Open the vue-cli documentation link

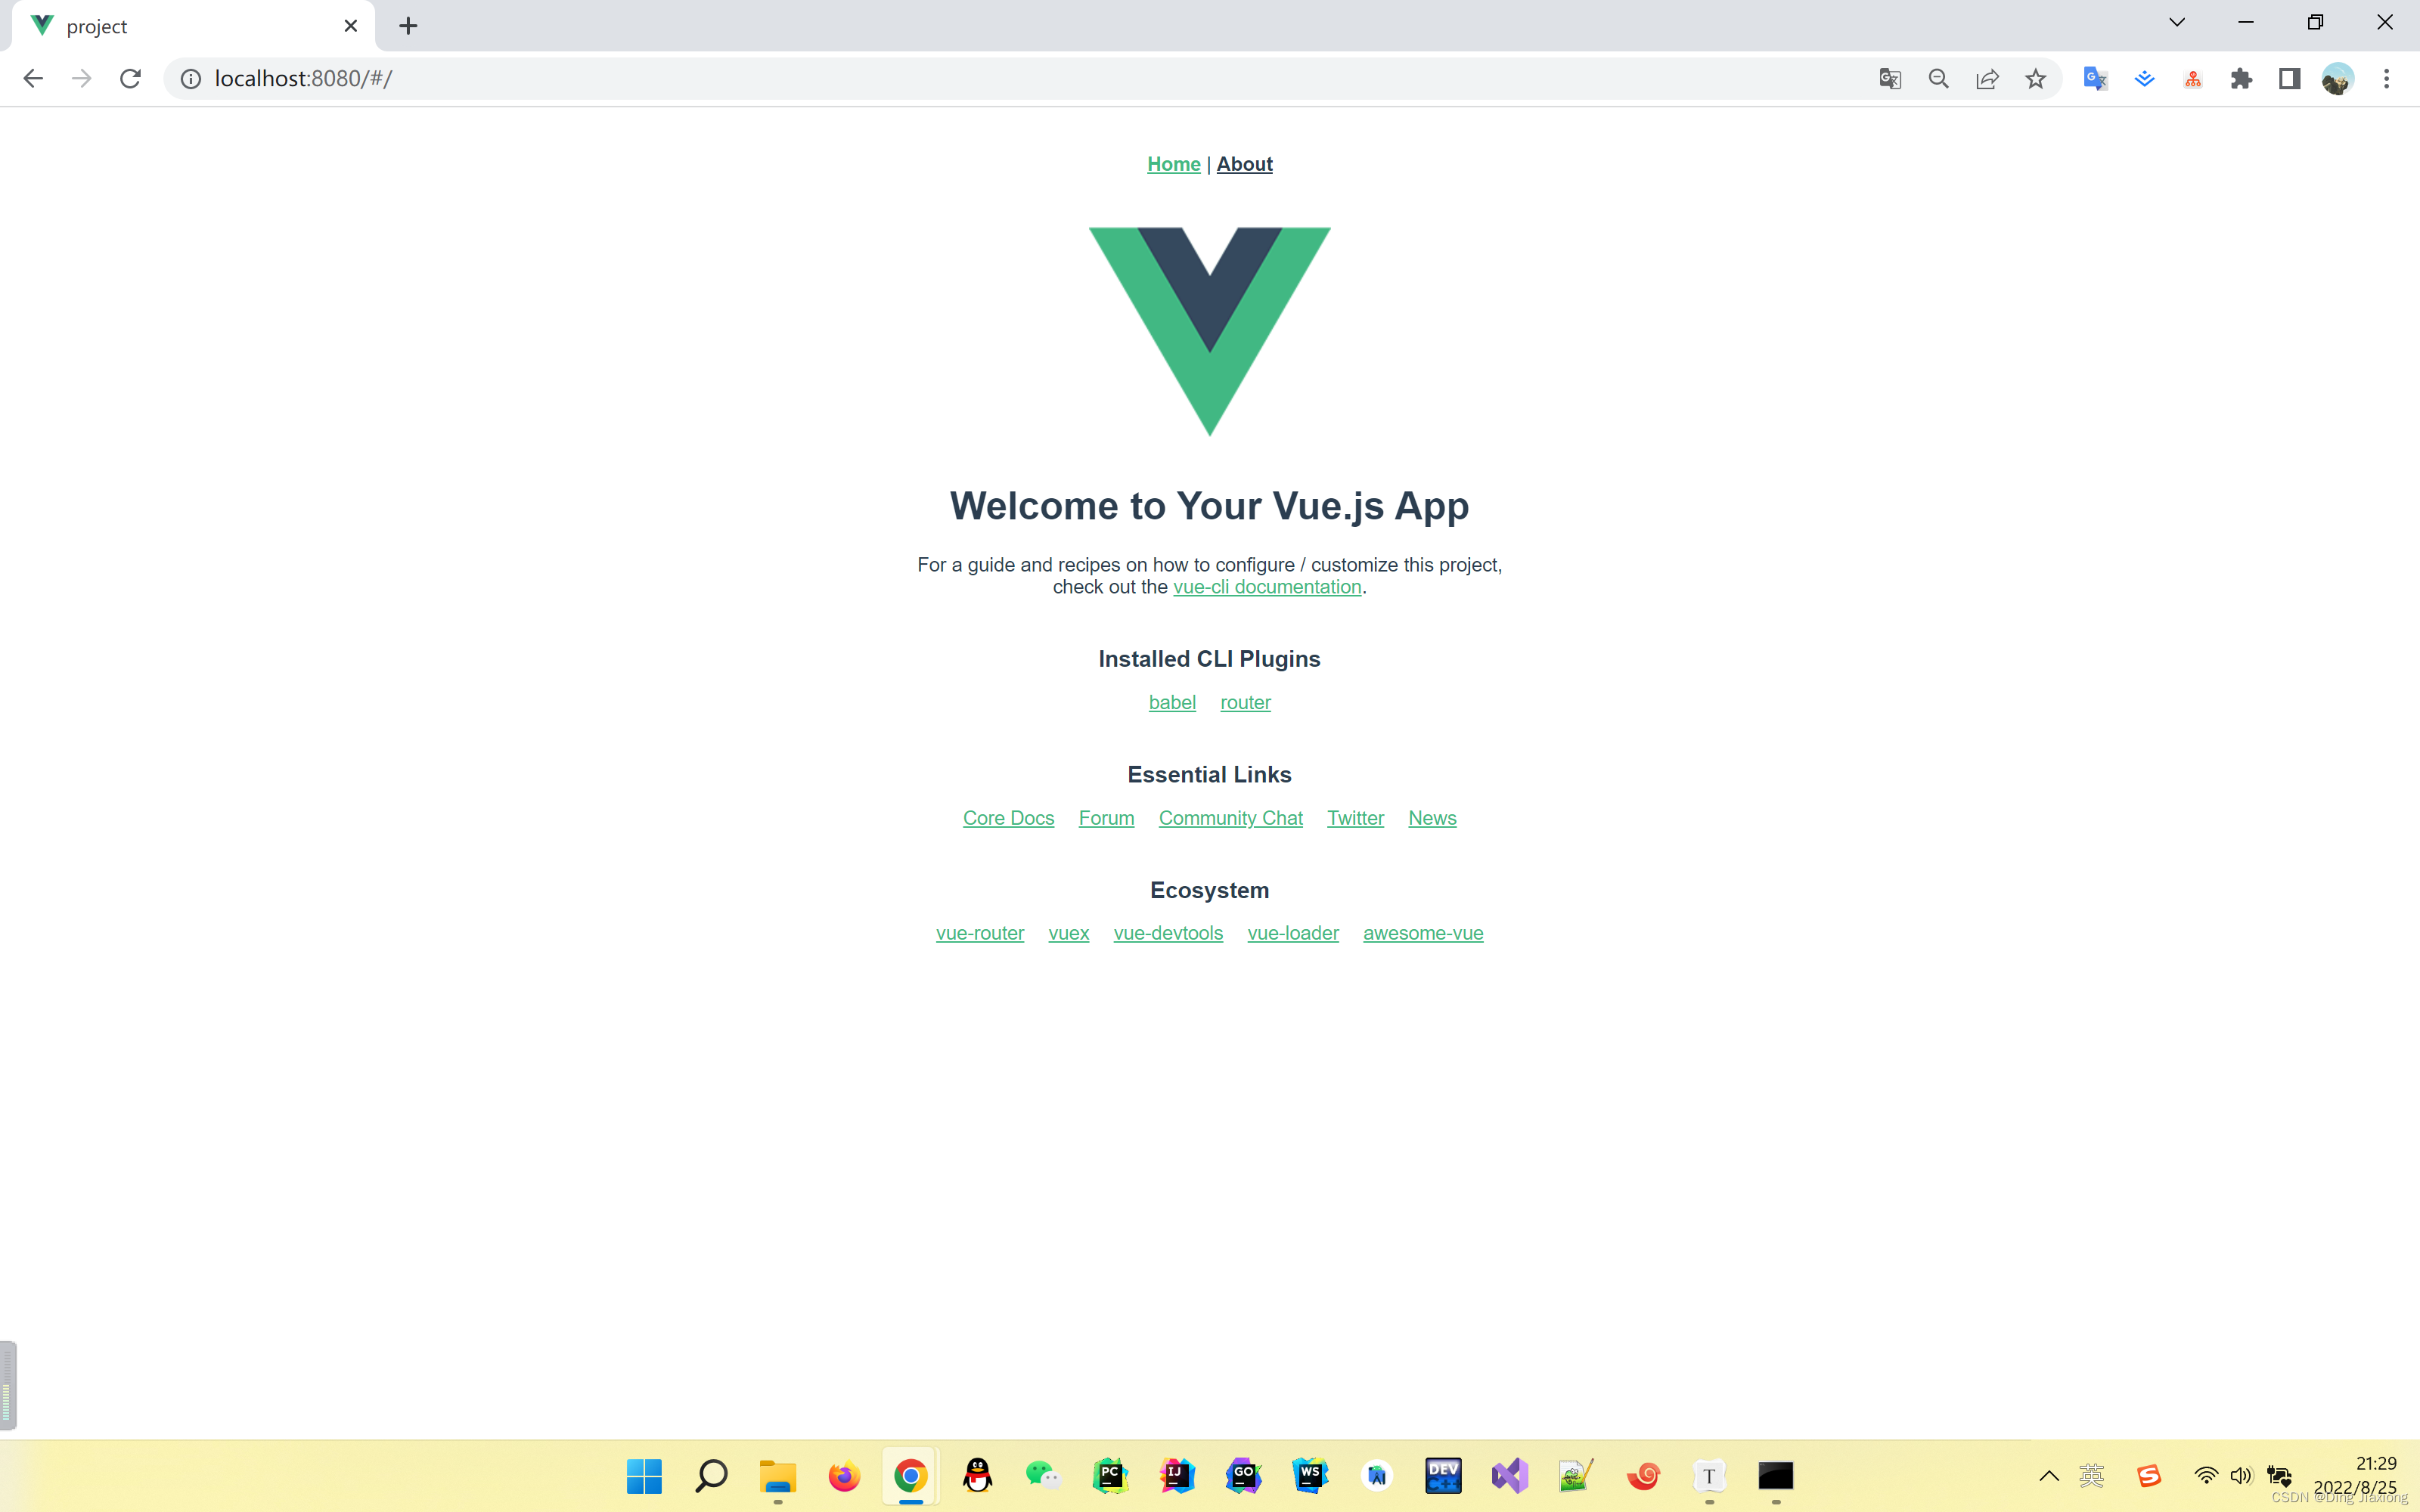coord(1267,585)
